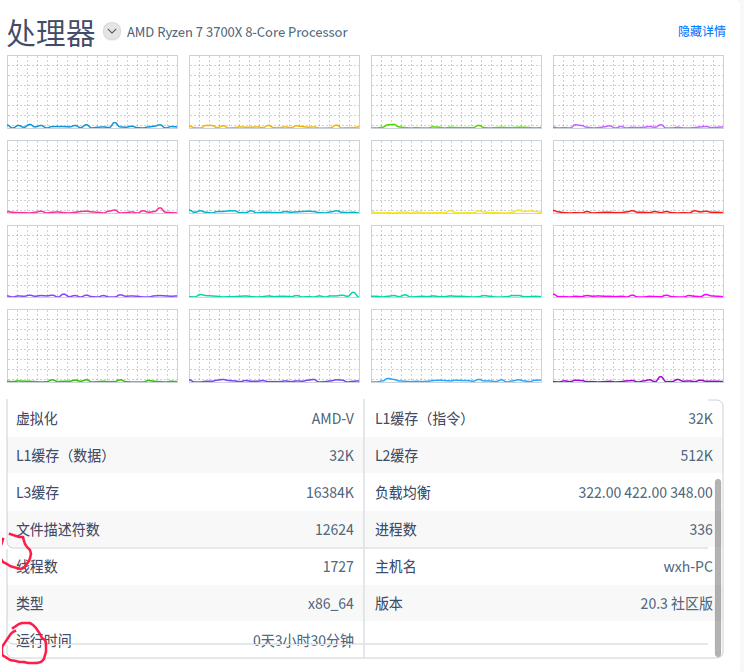The width and height of the screenshot is (744, 672).
Task: Click the details panel vertical scrollbar
Action: (x=718, y=568)
